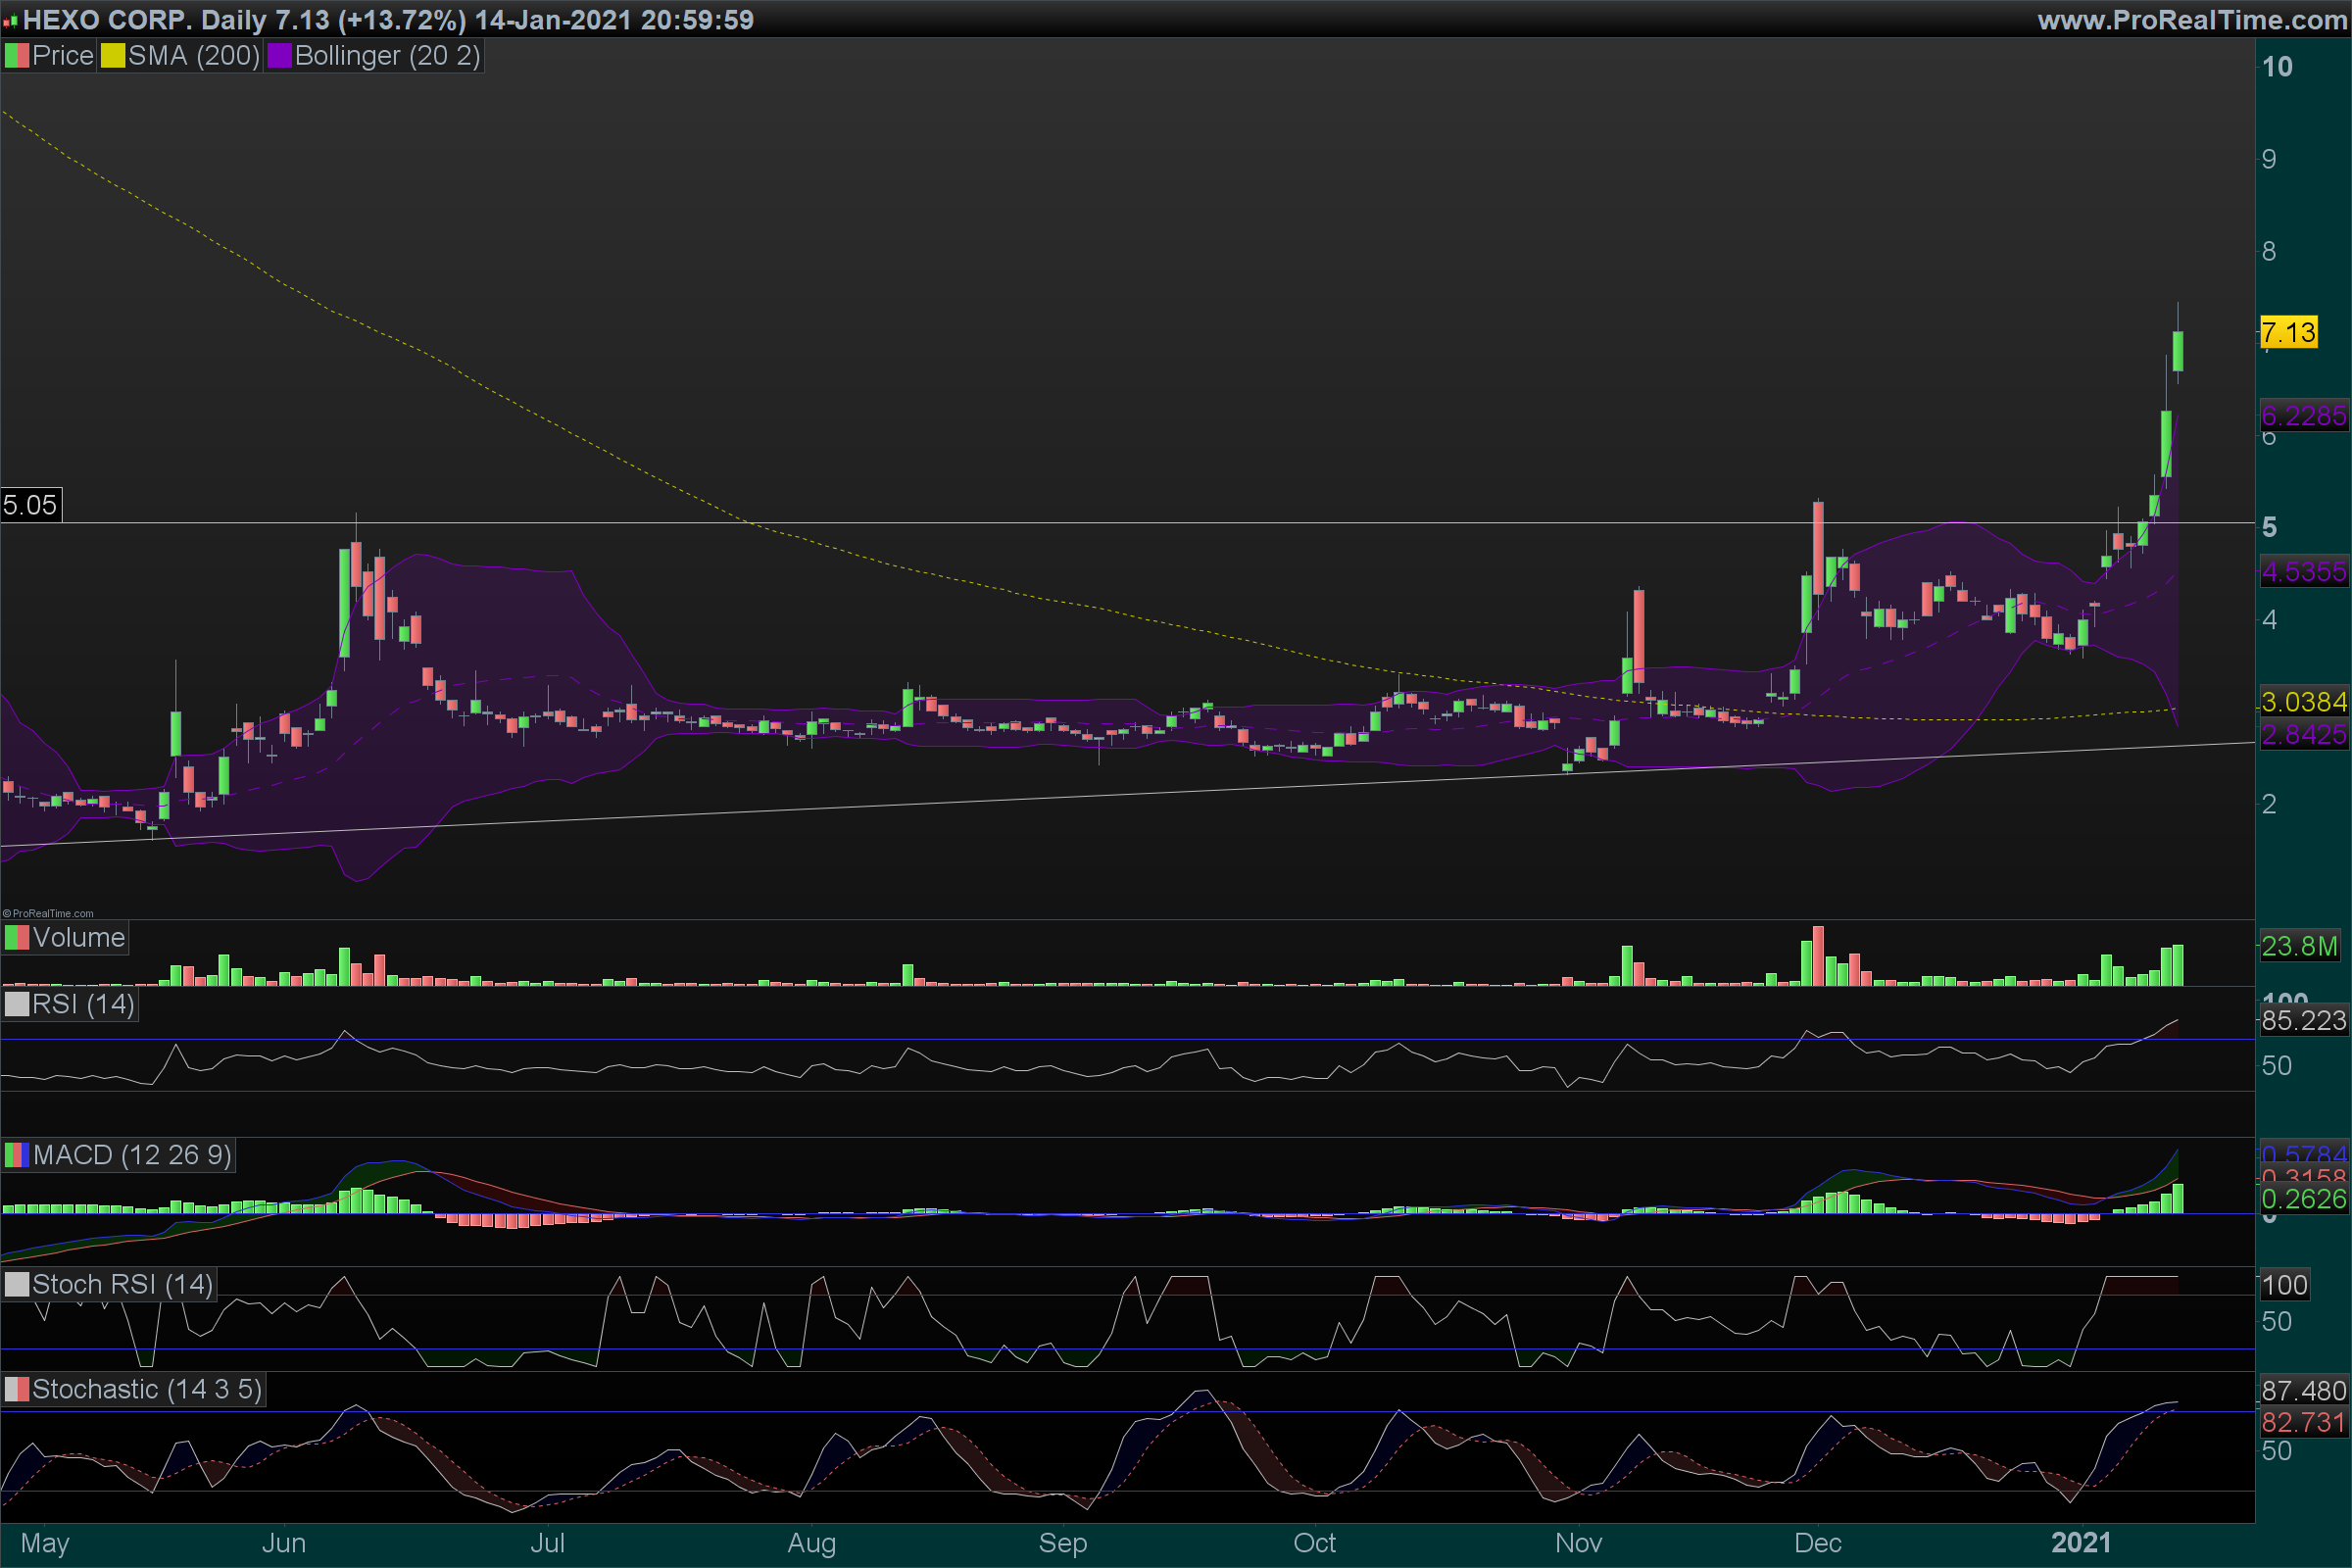Click the 2021 label on time axis
Image resolution: width=2352 pixels, height=1568 pixels.
2080,1543
